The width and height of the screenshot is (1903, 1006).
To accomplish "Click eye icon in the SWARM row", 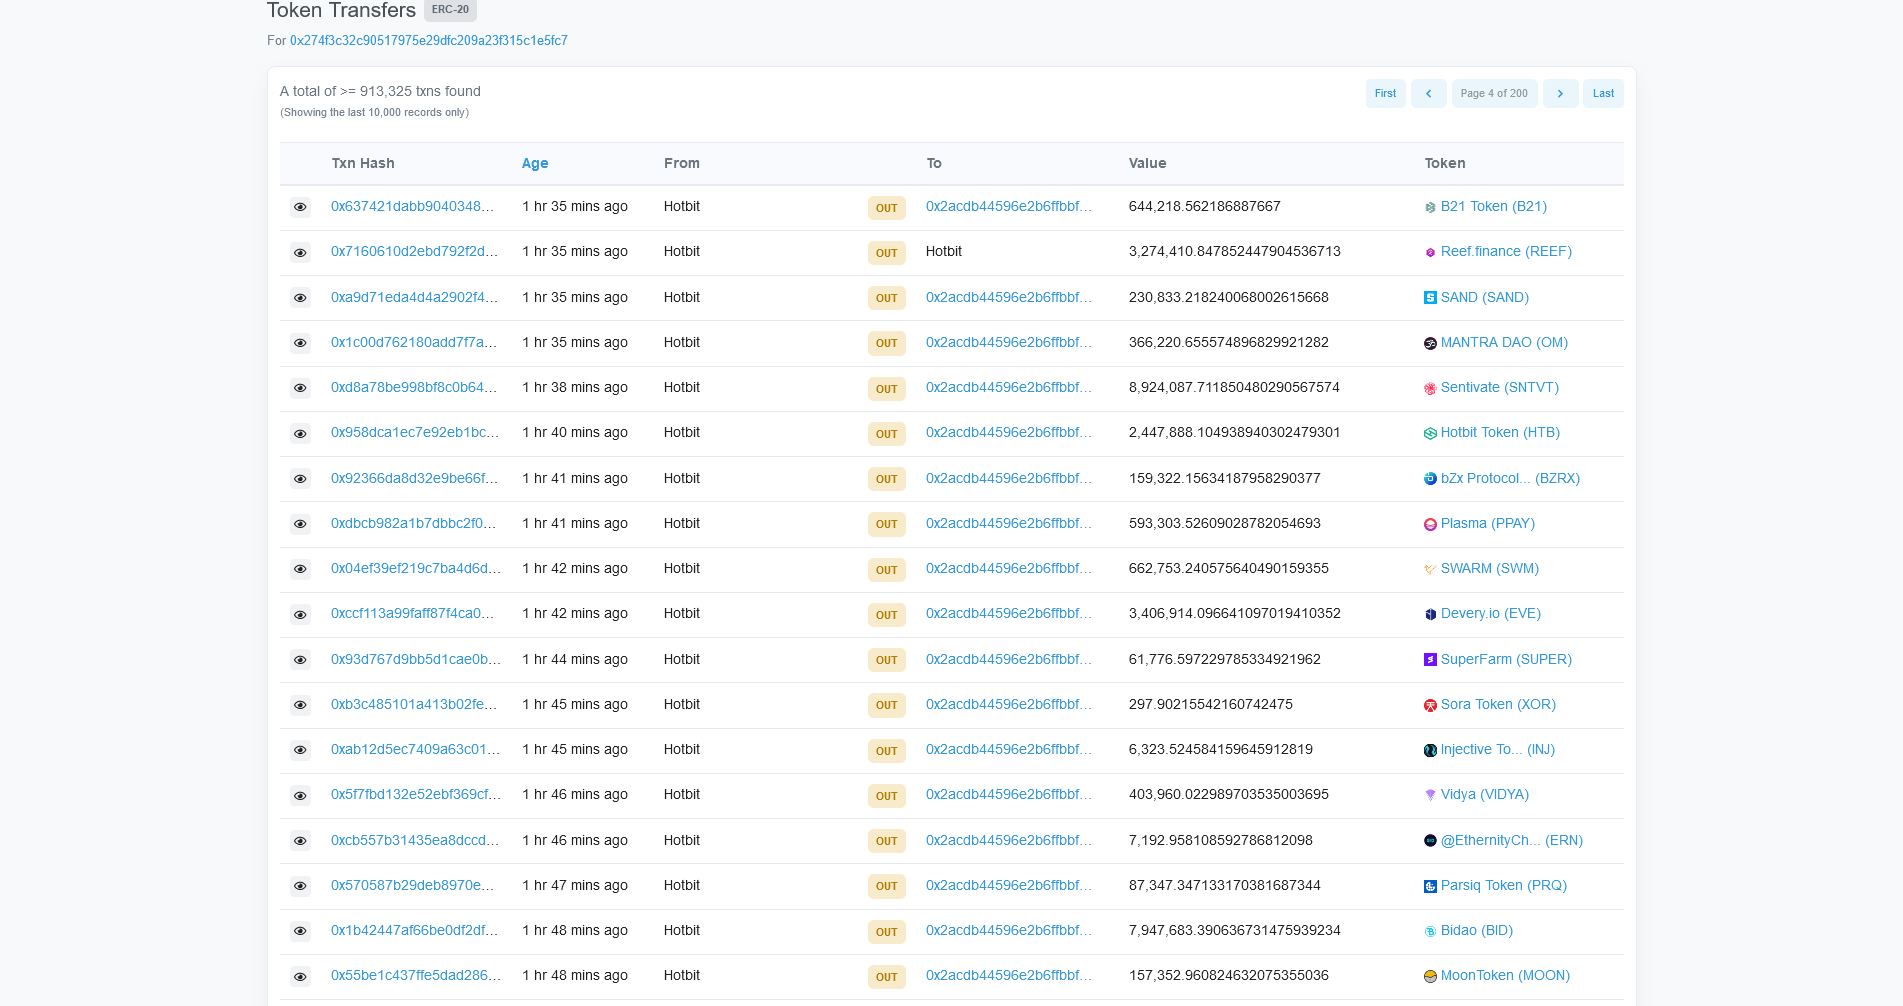I will pyautogui.click(x=300, y=569).
